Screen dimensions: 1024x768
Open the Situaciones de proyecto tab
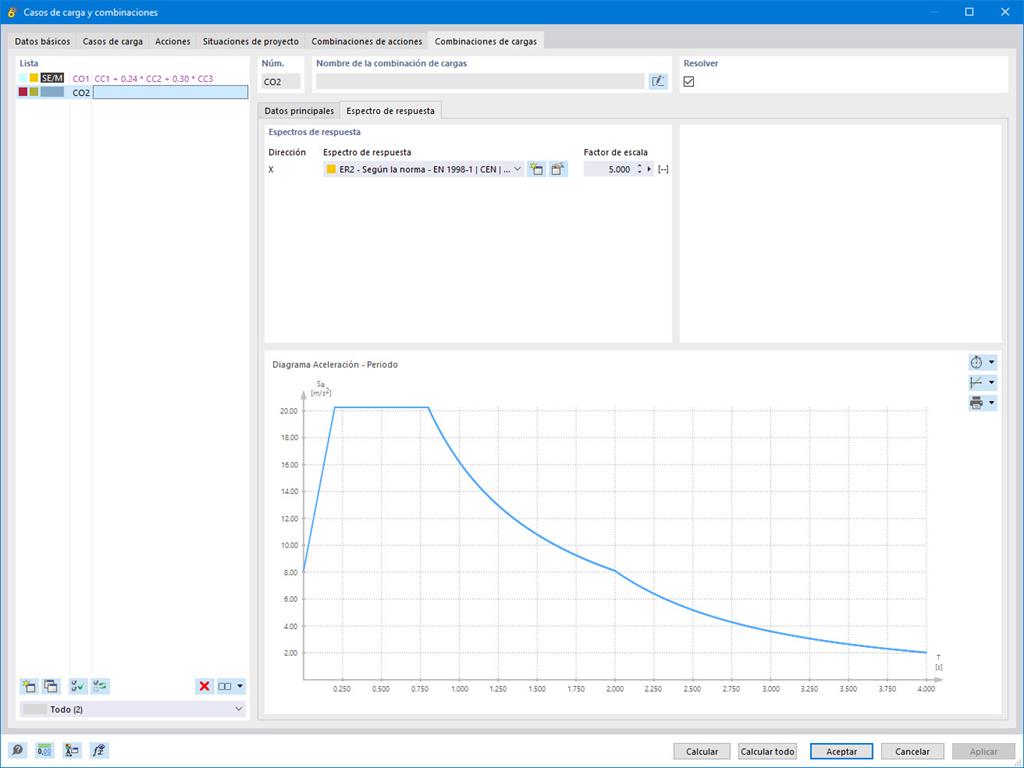[251, 41]
